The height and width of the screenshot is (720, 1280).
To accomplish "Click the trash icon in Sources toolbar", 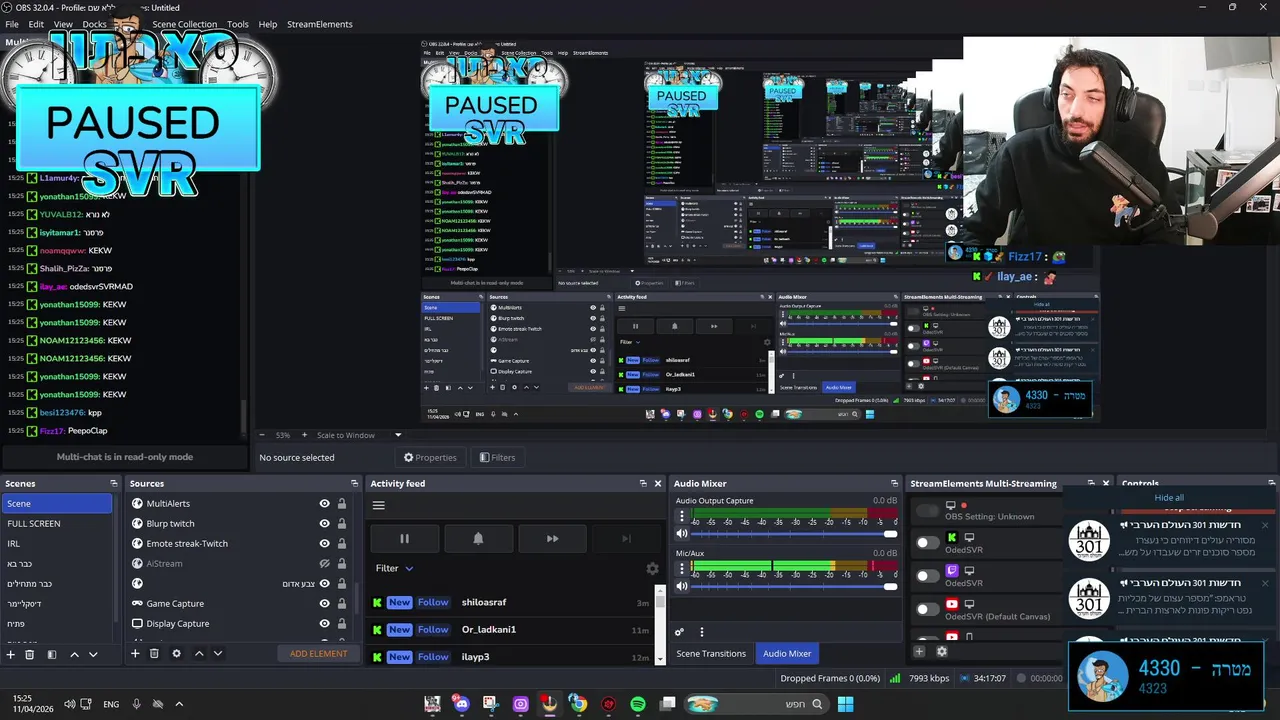I will 154,654.
